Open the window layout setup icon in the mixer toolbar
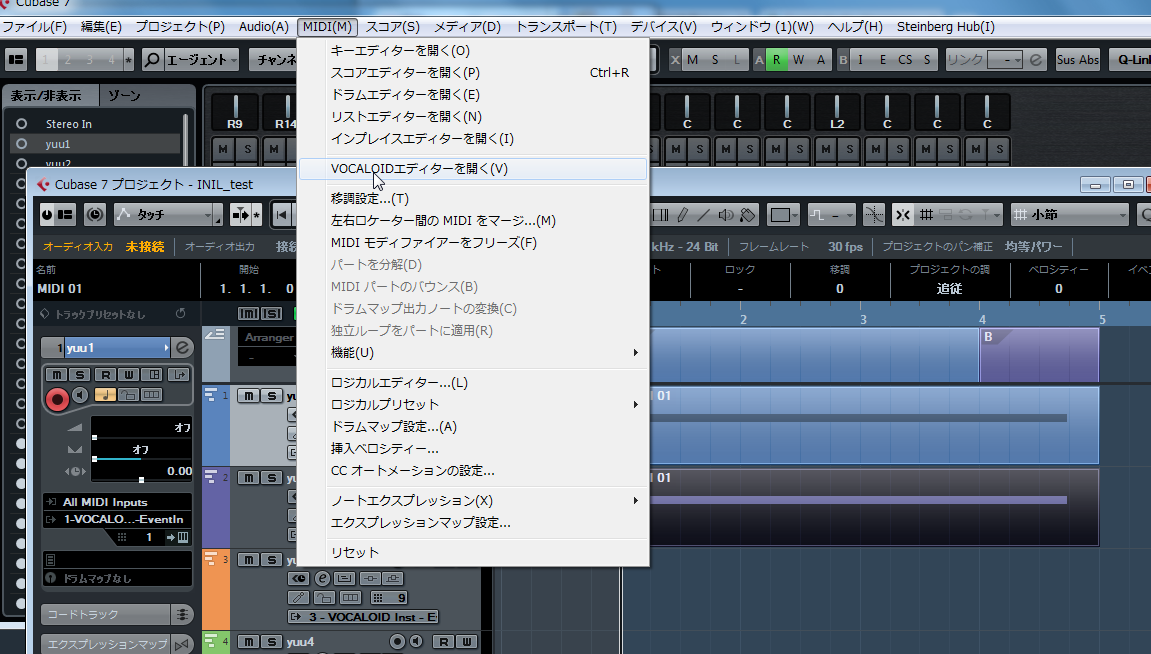This screenshot has height=654, width=1151. 16,59
